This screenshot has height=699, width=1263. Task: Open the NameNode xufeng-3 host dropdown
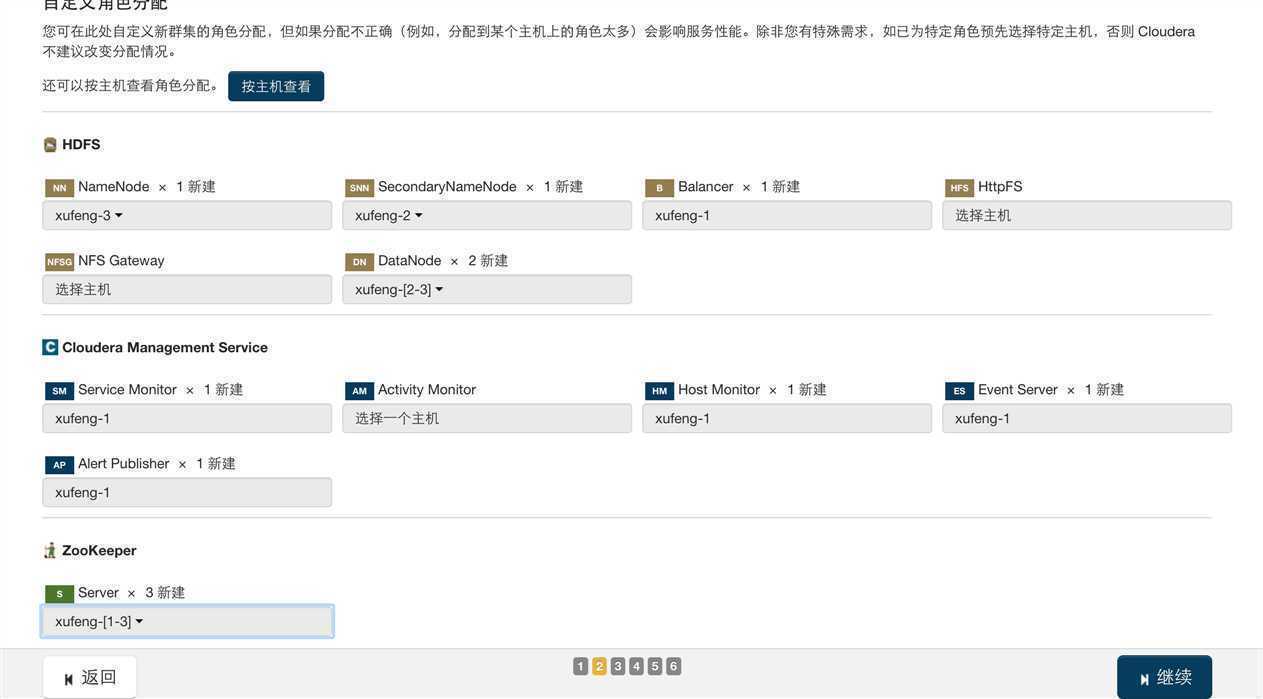187,215
